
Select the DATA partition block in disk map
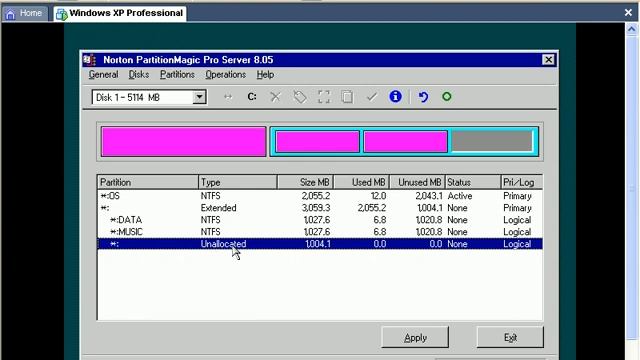[x=317, y=142]
